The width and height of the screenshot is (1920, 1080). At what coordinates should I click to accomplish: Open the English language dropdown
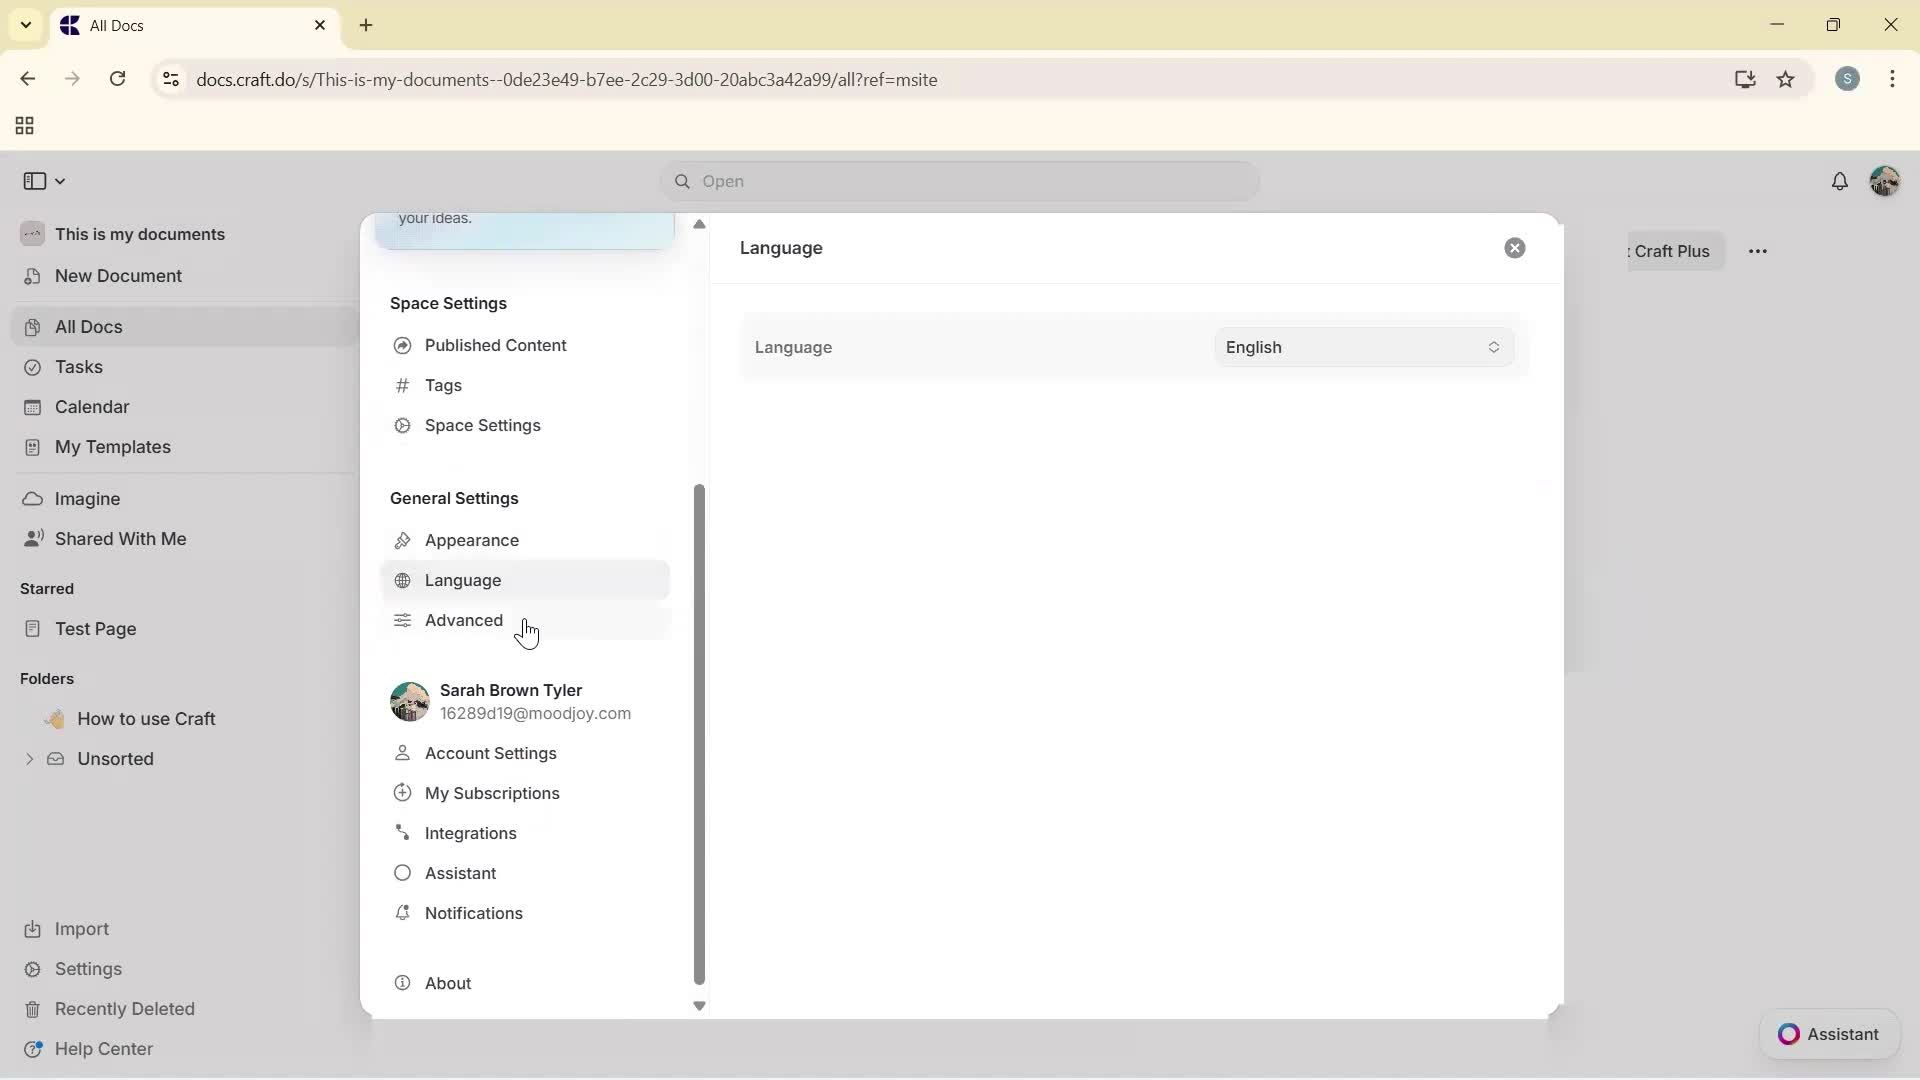pyautogui.click(x=1362, y=347)
